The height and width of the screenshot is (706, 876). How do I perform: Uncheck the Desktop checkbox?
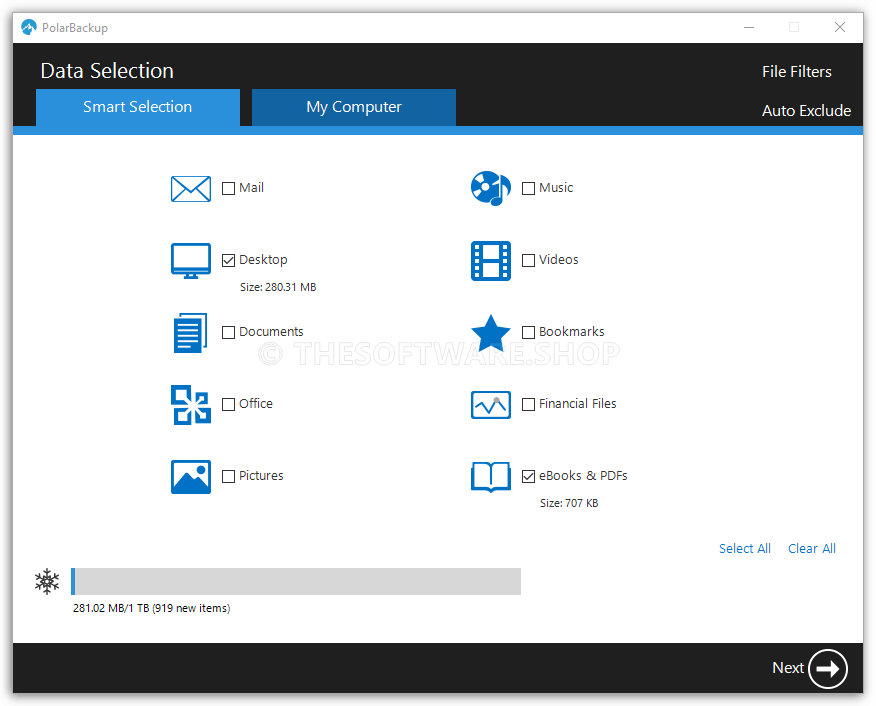tap(228, 260)
